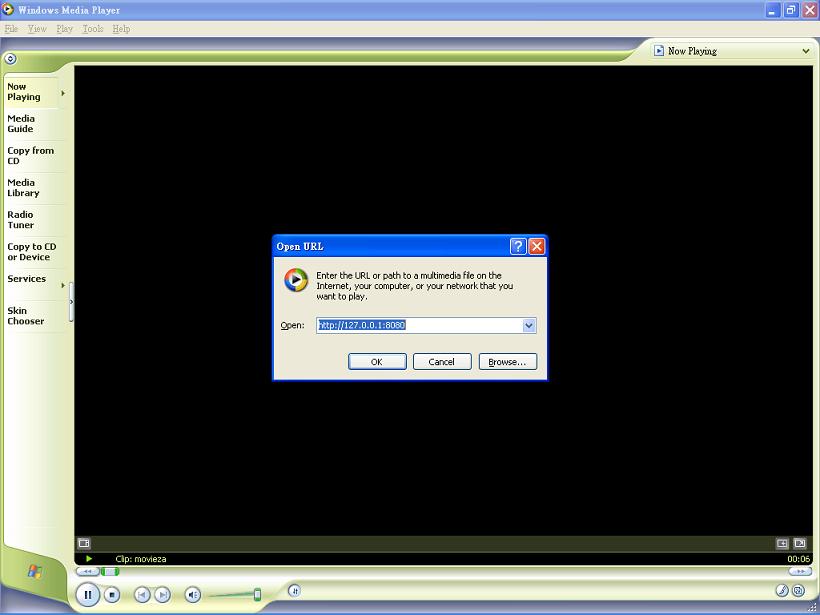Click the fast forward button on seek bar
The image size is (820, 615).
799,571
